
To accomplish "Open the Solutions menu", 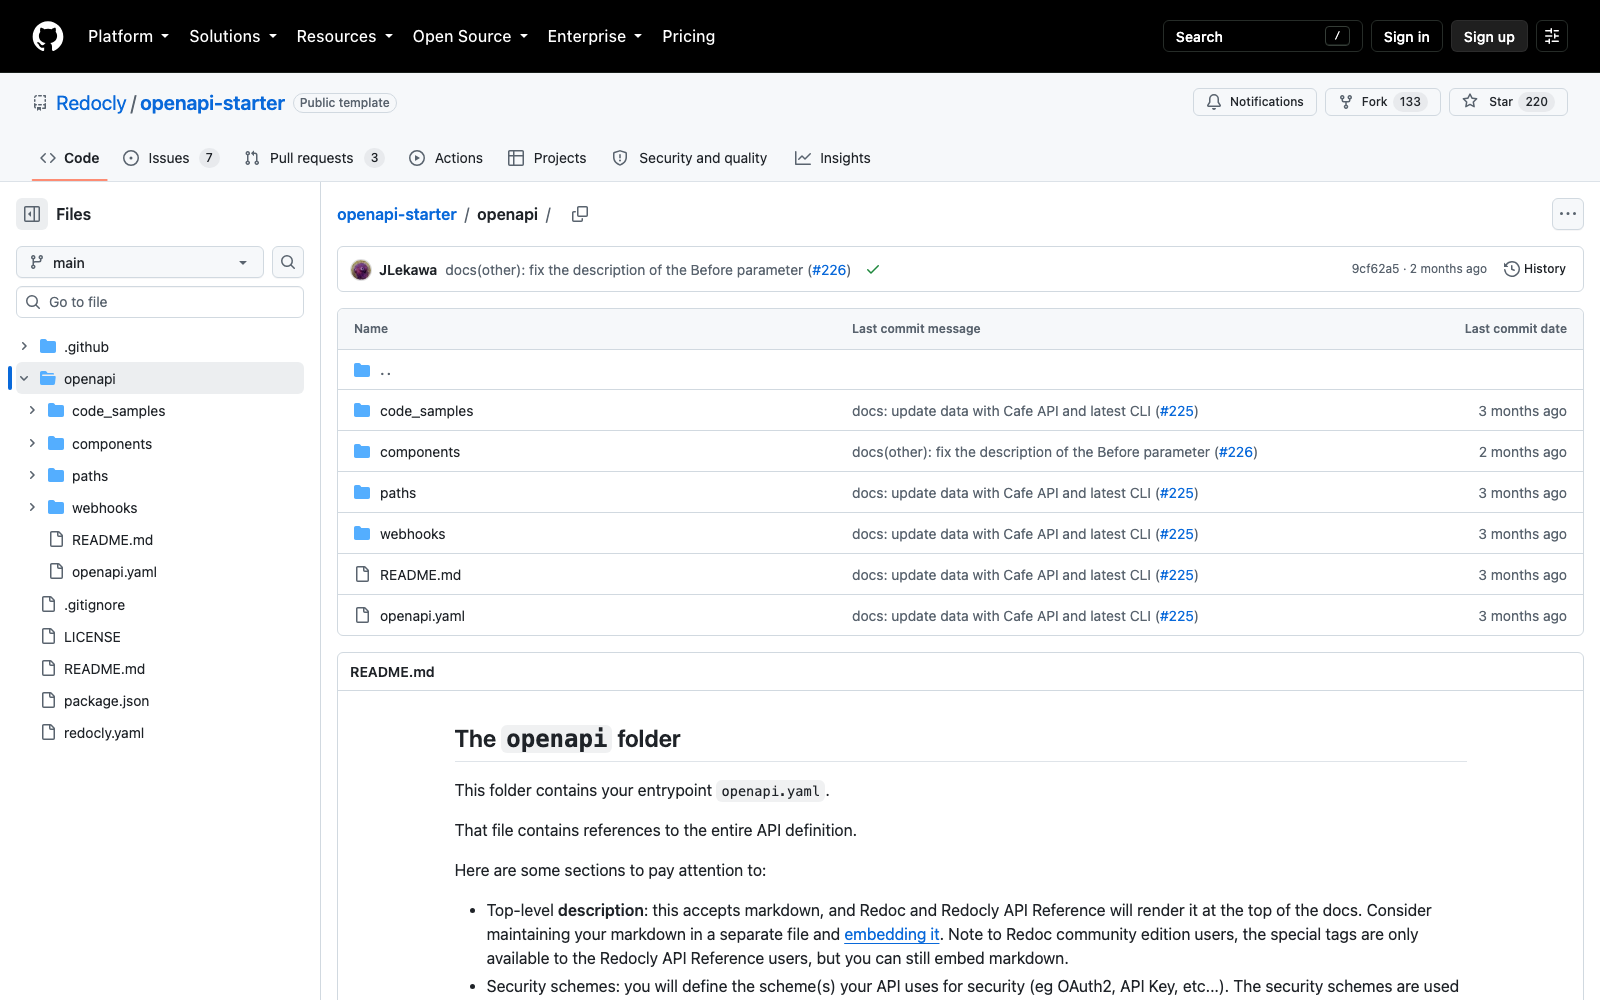I will [233, 36].
